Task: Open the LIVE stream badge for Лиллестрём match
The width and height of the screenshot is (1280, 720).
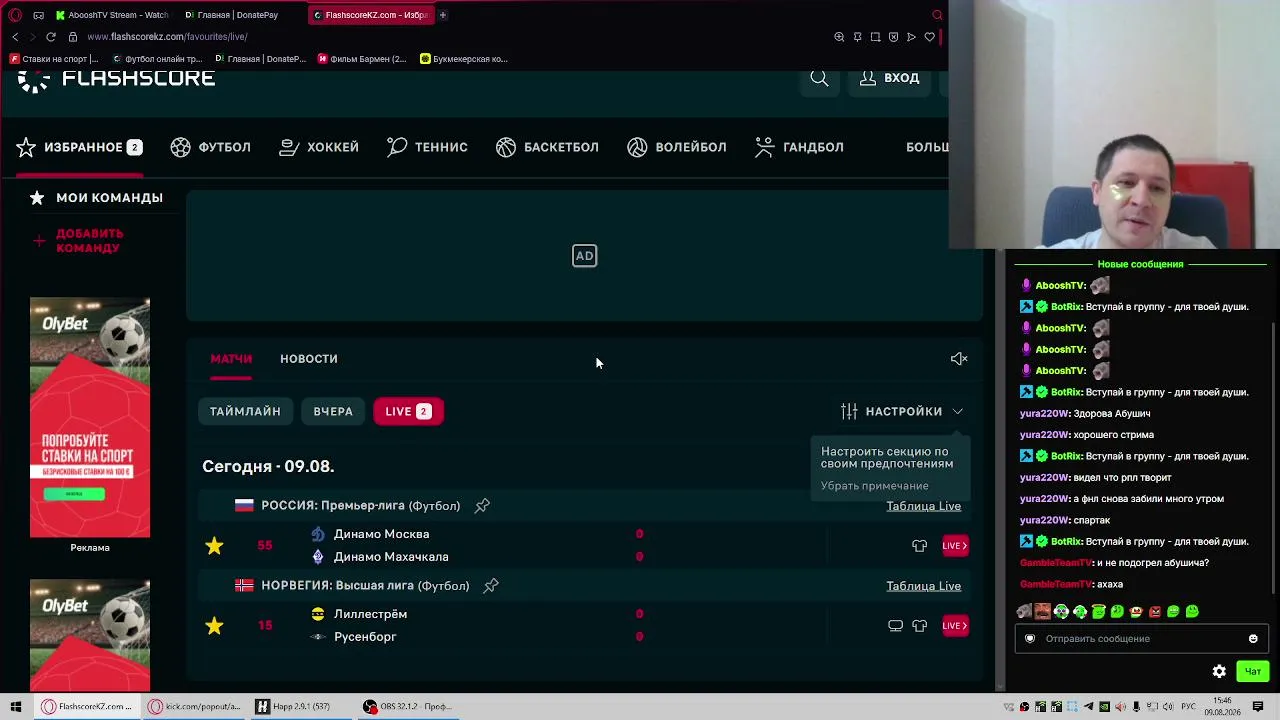Action: point(955,626)
